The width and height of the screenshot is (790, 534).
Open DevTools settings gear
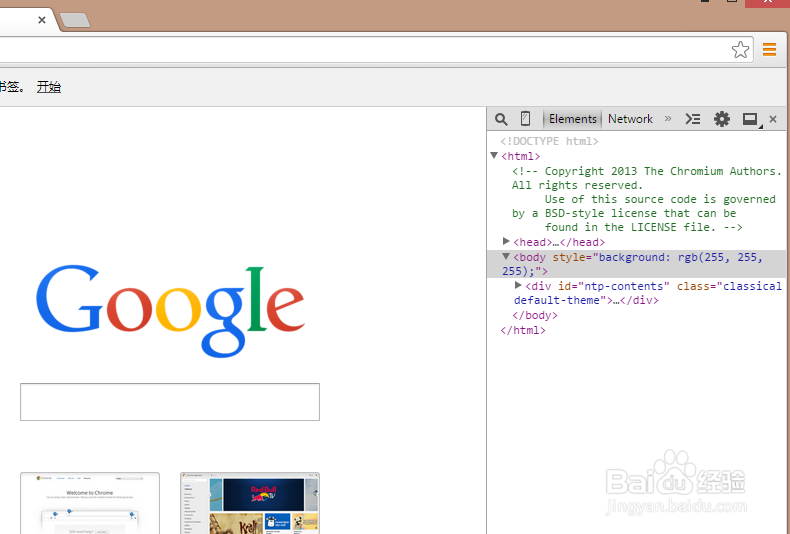[x=721, y=119]
